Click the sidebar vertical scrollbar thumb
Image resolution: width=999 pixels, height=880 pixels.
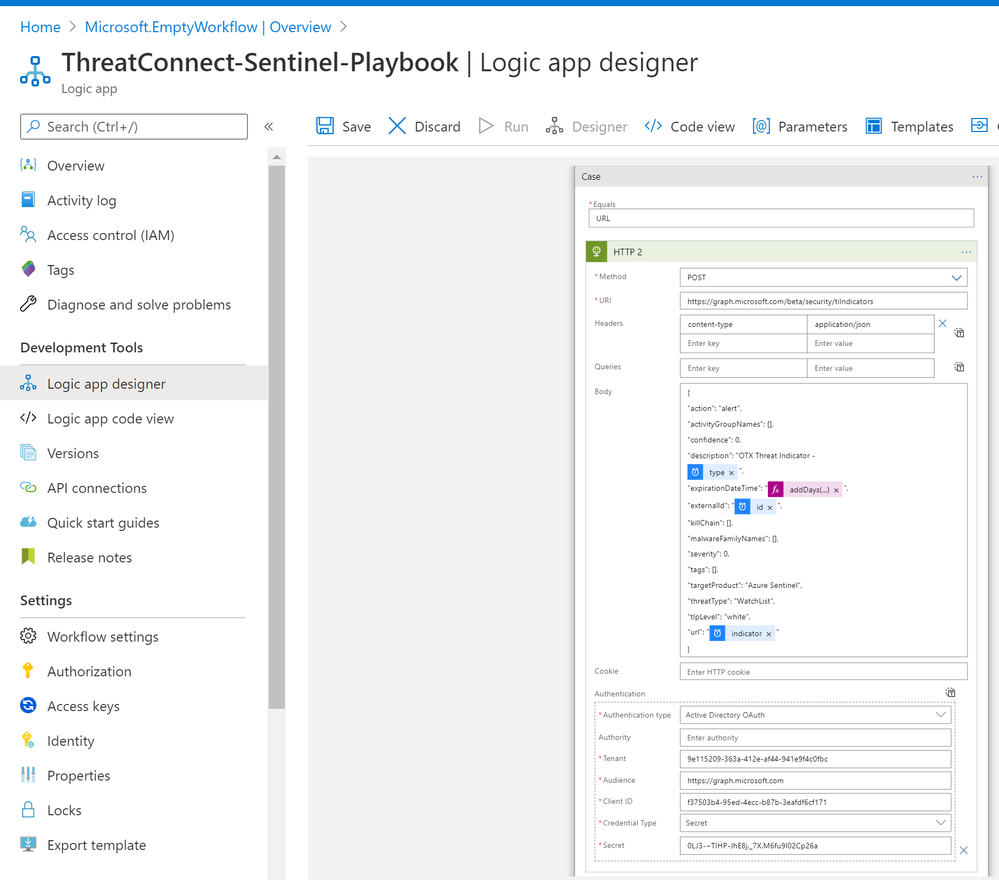tap(277, 437)
